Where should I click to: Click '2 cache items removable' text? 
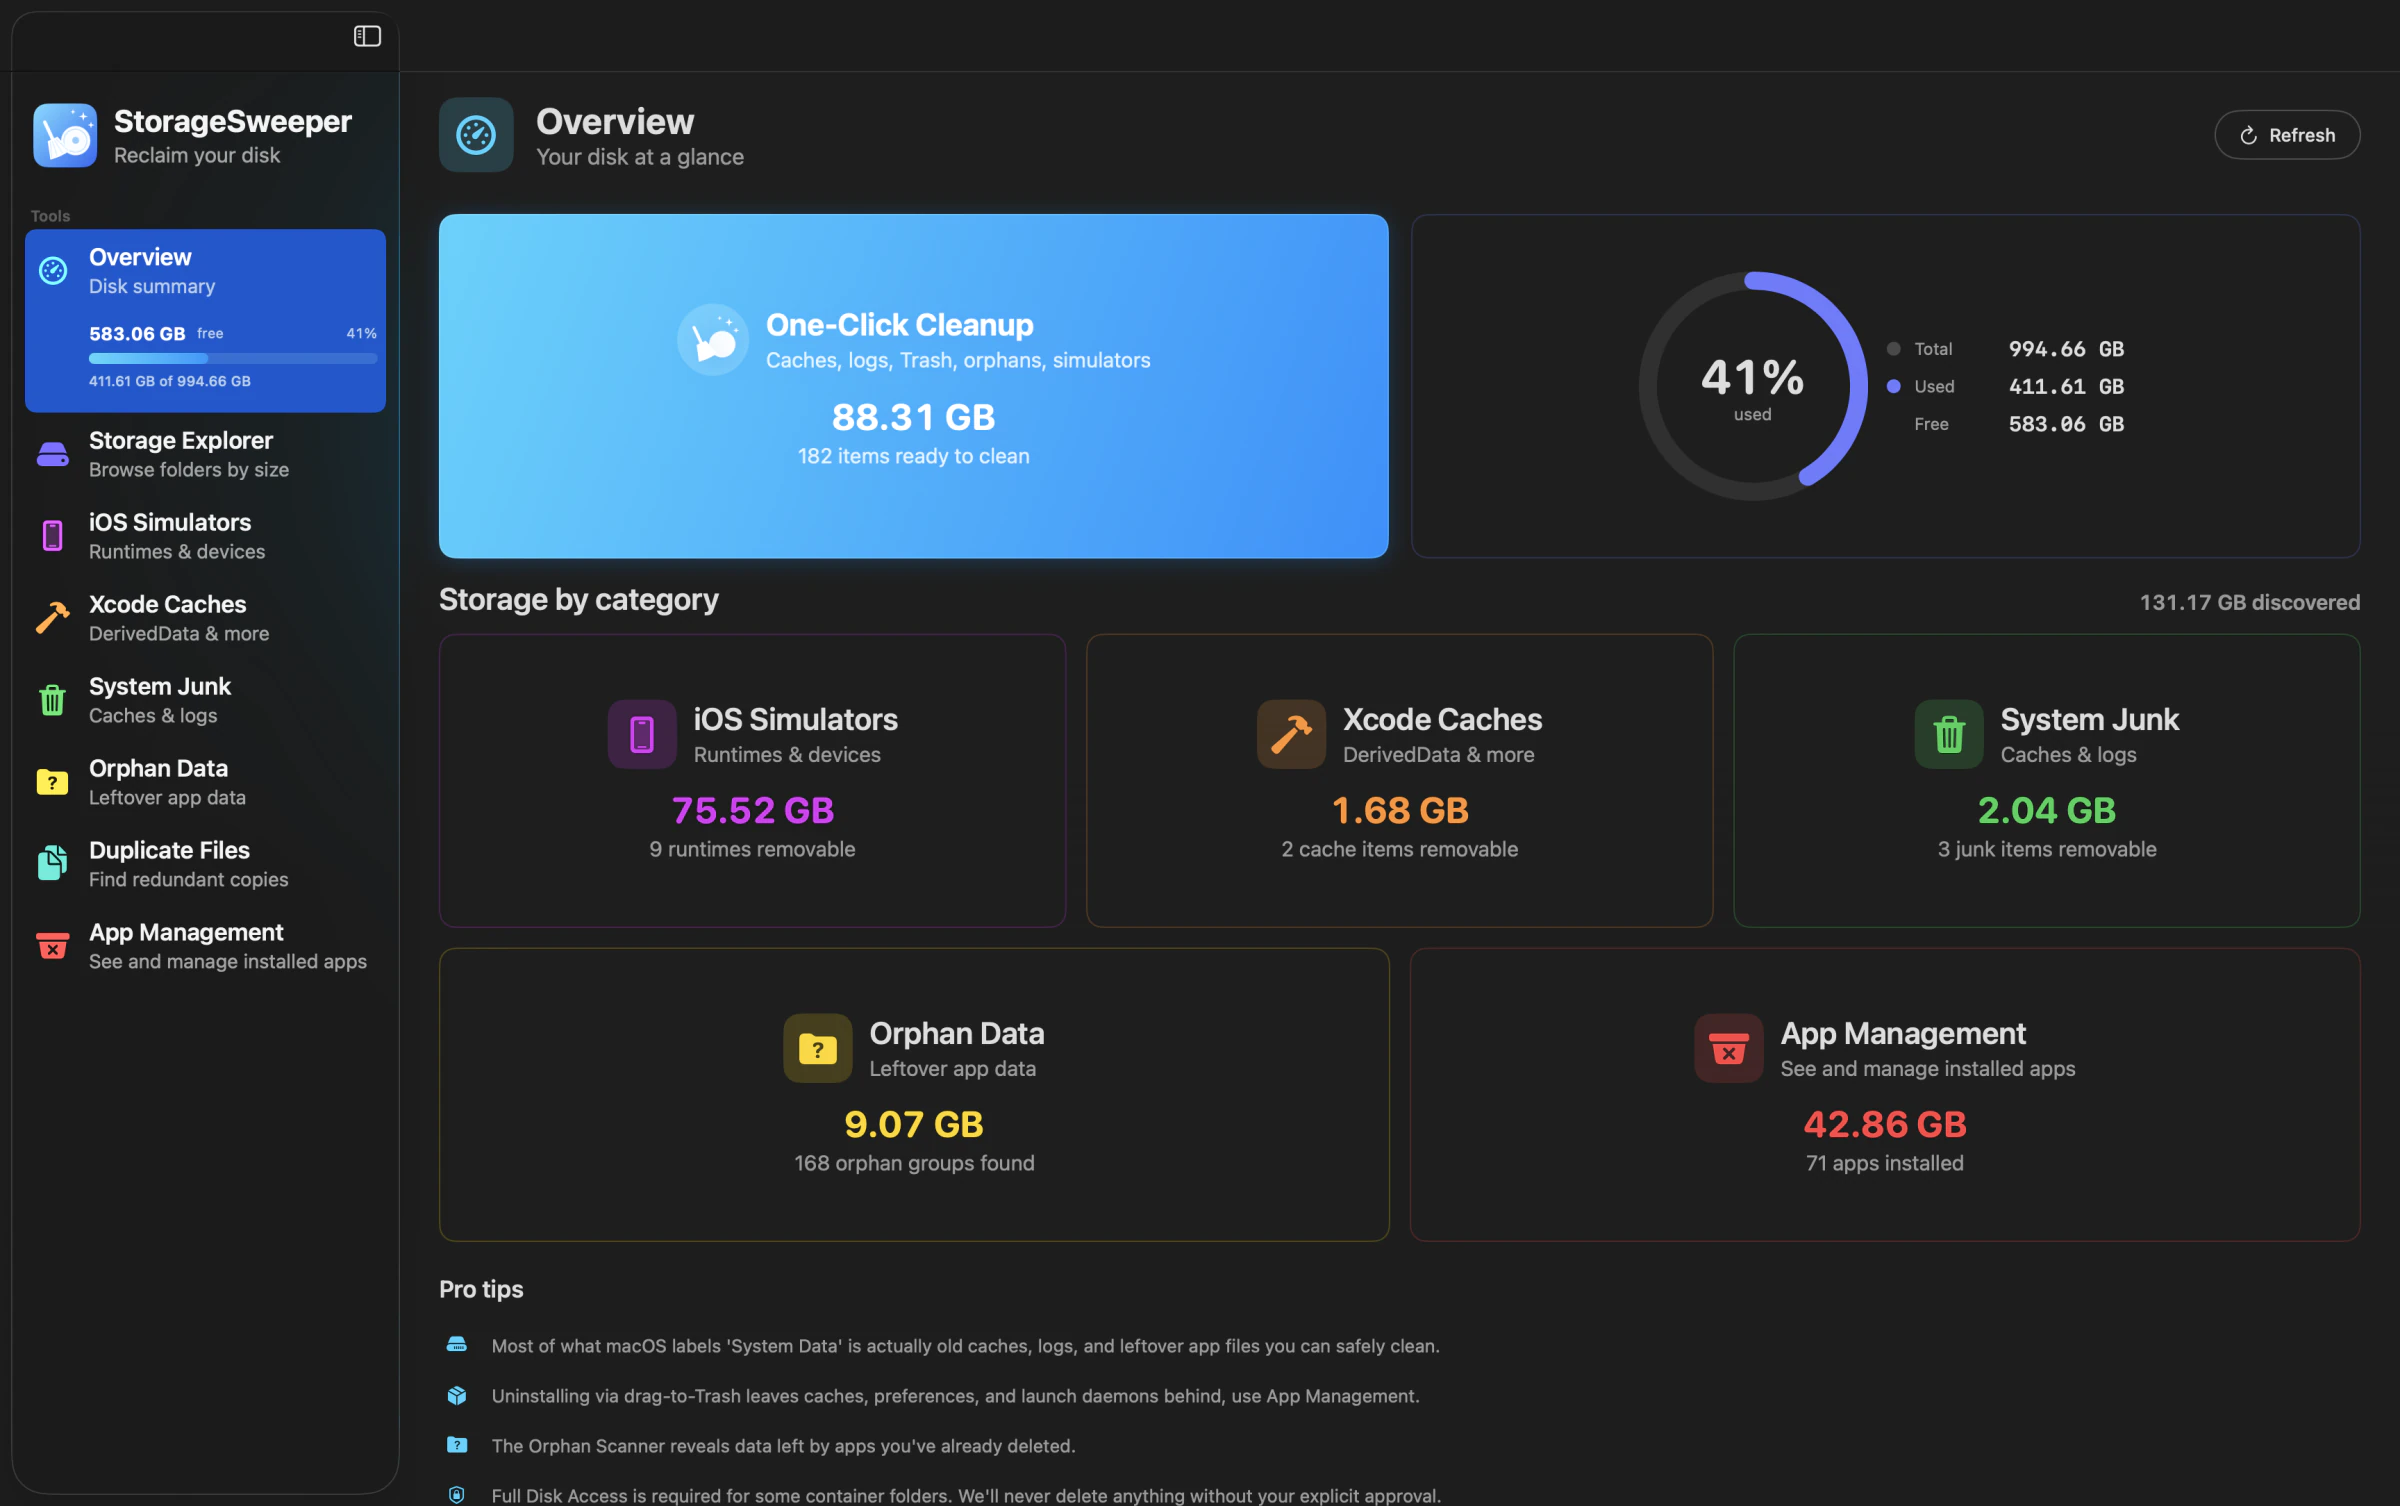[1399, 849]
